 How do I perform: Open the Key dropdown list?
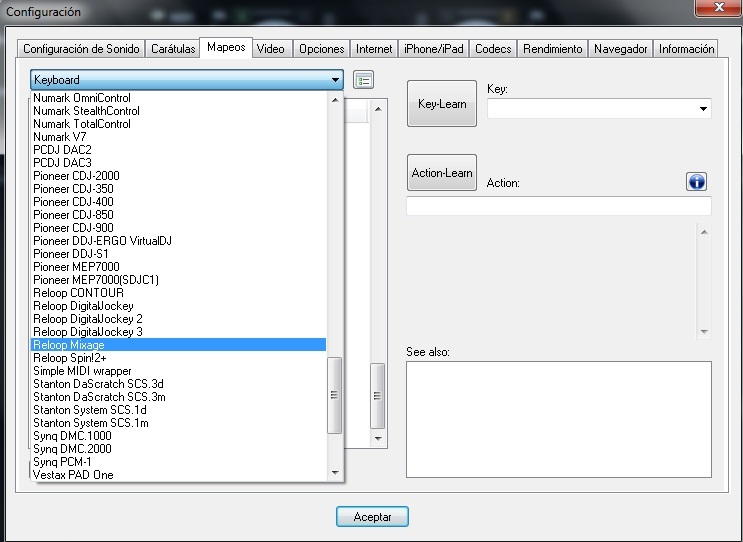click(703, 108)
